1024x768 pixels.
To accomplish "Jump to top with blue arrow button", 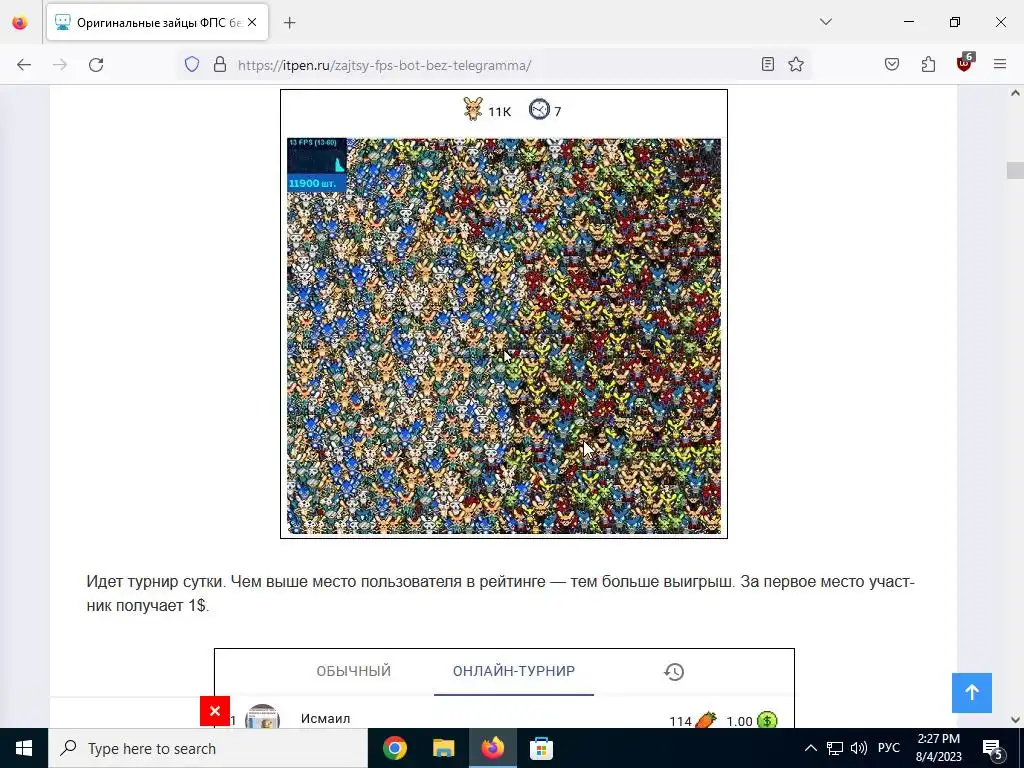I will (972, 693).
